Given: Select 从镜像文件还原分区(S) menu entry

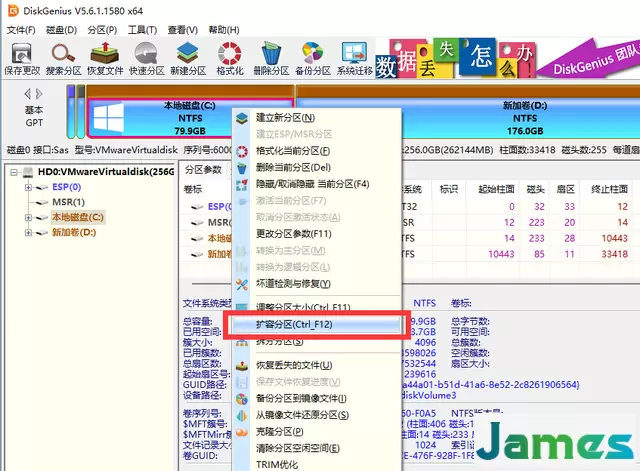Looking at the screenshot, I should pyautogui.click(x=316, y=415).
